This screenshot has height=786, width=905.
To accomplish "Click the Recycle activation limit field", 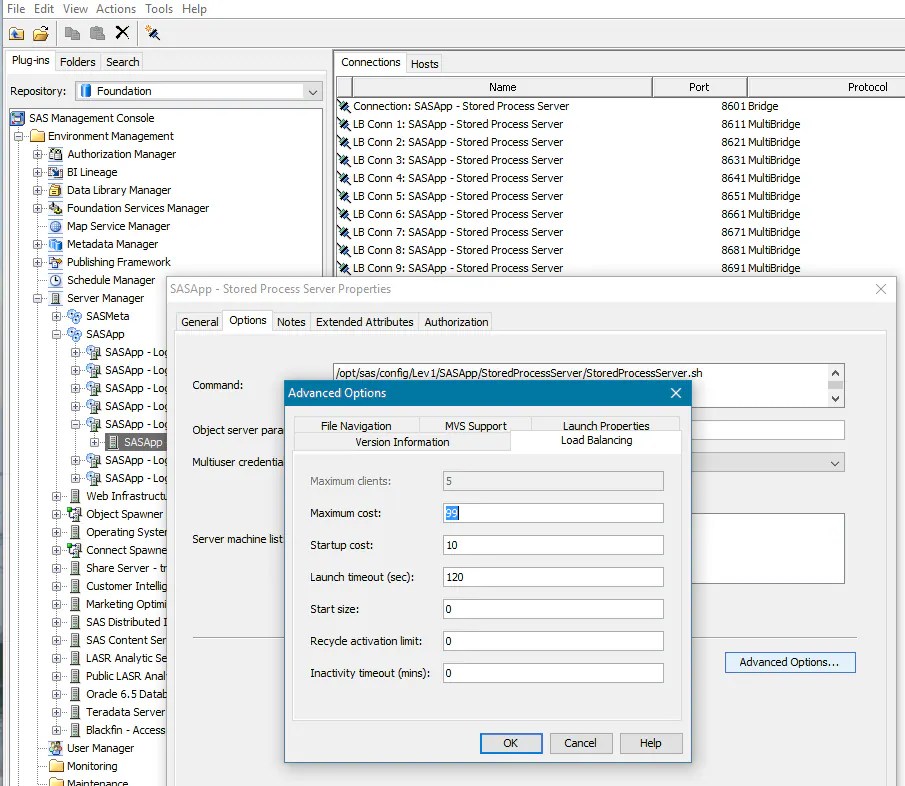I will (x=553, y=641).
